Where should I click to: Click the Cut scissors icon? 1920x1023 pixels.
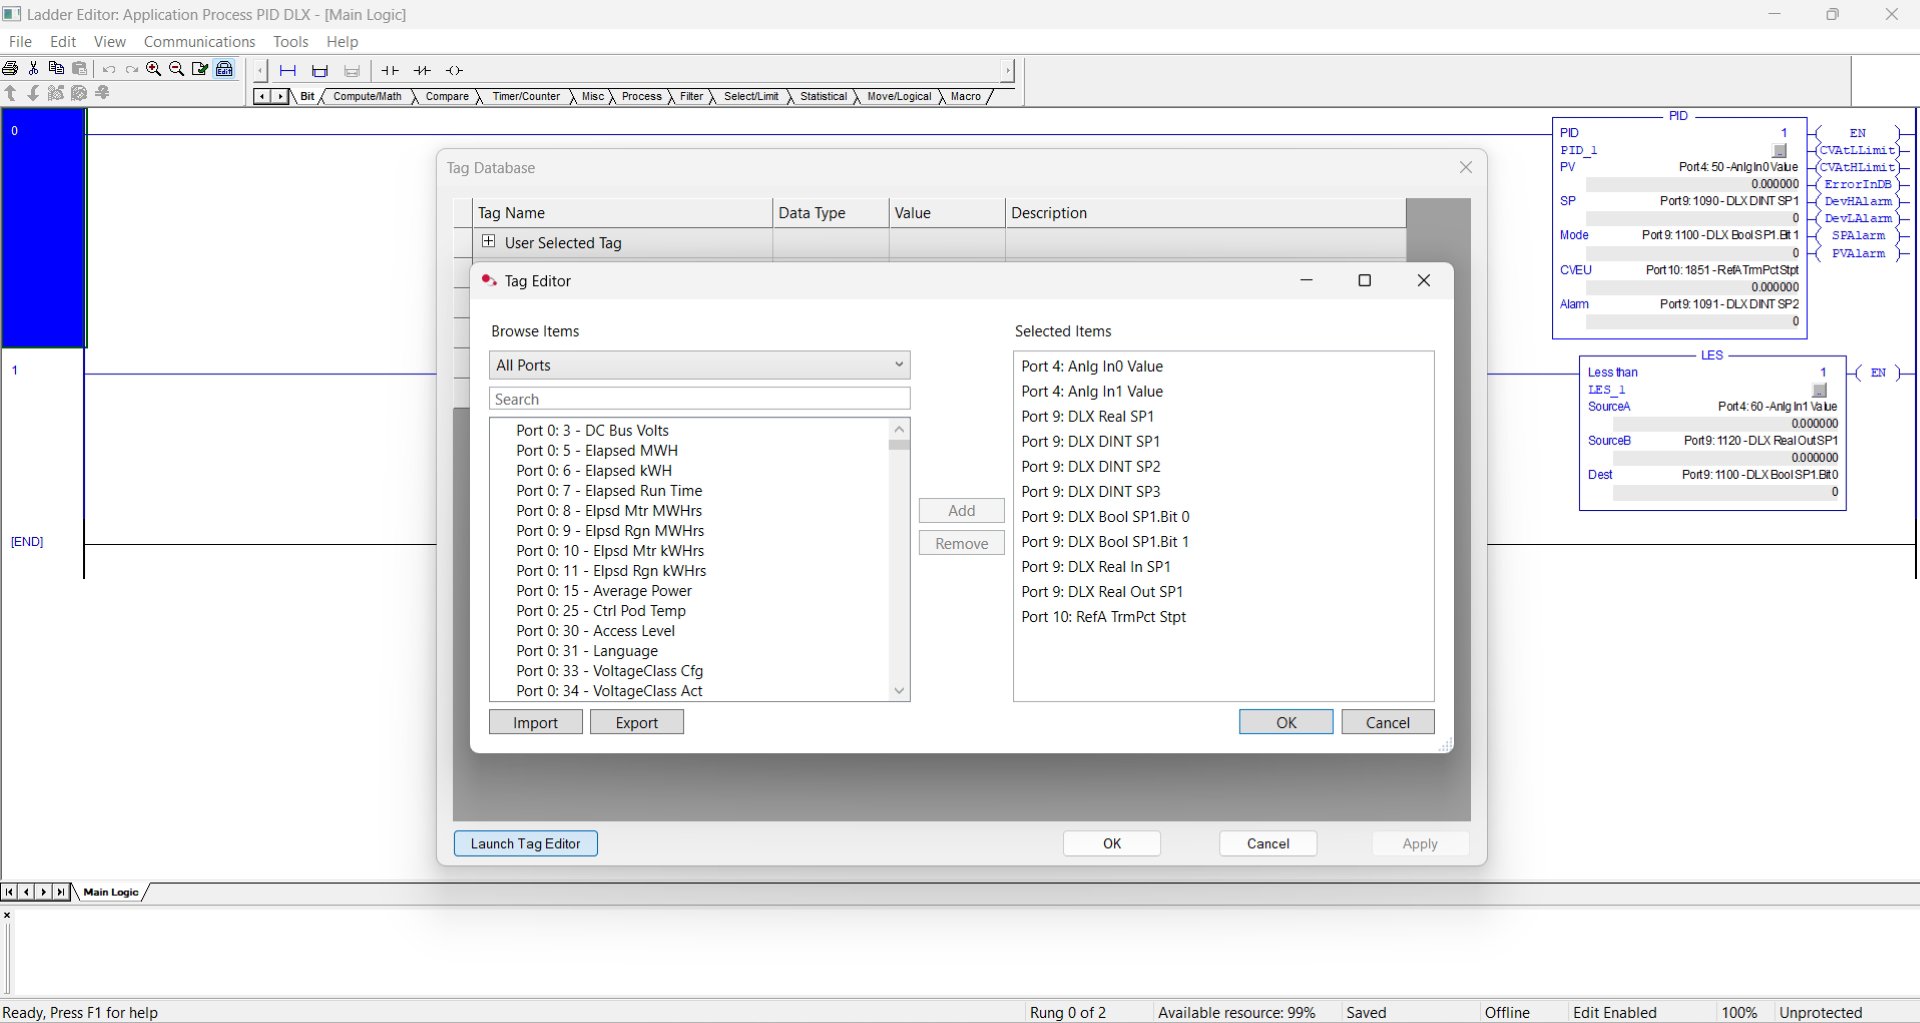point(33,69)
